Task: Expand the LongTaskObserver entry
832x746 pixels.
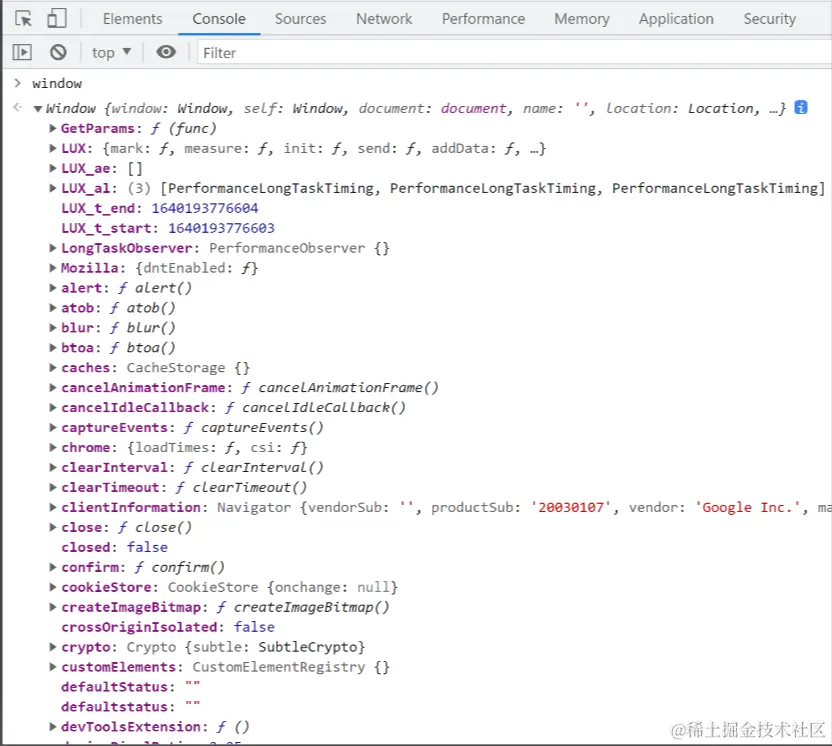Action: [x=53, y=248]
